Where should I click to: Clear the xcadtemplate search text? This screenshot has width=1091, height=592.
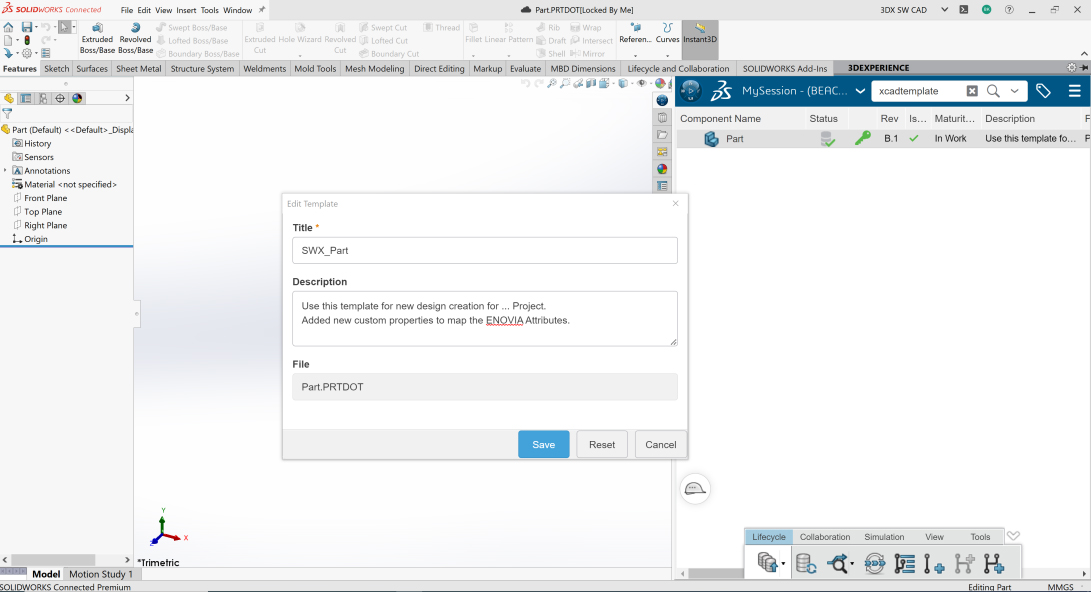[972, 91]
